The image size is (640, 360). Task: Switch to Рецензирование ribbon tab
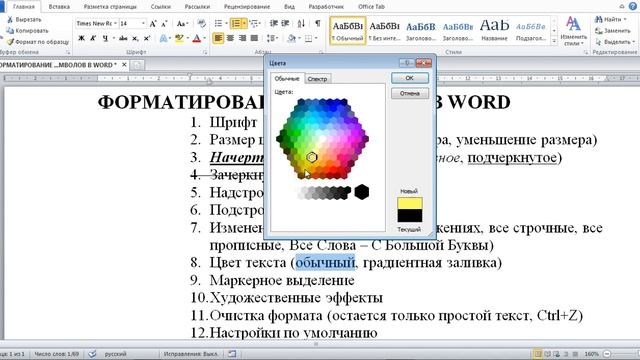[247, 7]
